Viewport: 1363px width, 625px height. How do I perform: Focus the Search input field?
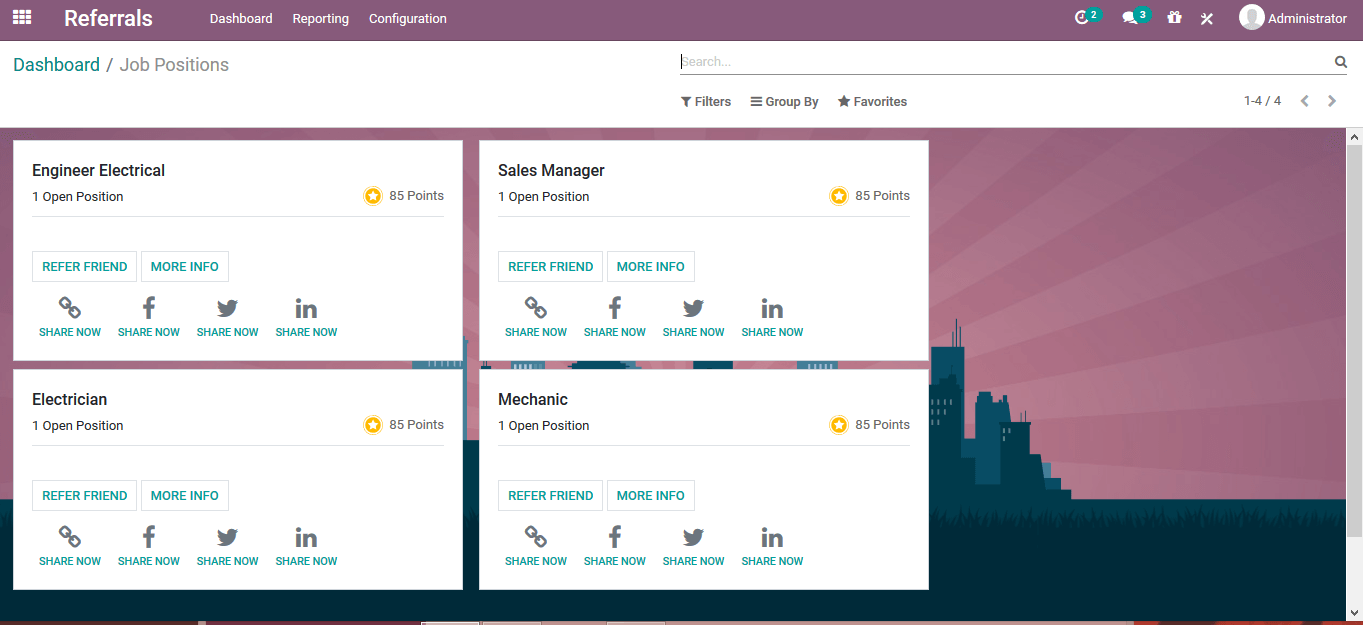(x=1005, y=62)
